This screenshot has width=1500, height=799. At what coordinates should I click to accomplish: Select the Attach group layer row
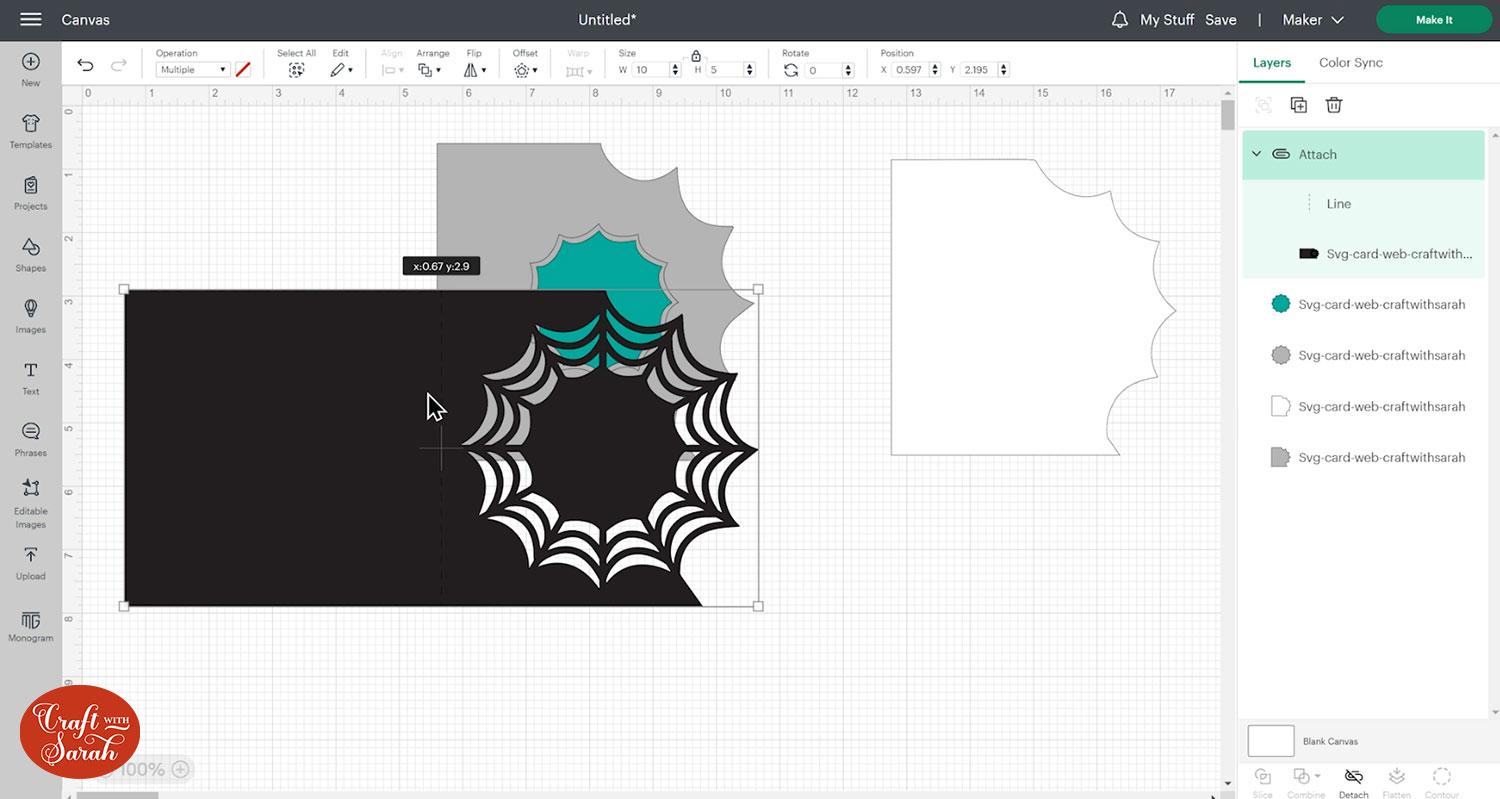[1363, 154]
